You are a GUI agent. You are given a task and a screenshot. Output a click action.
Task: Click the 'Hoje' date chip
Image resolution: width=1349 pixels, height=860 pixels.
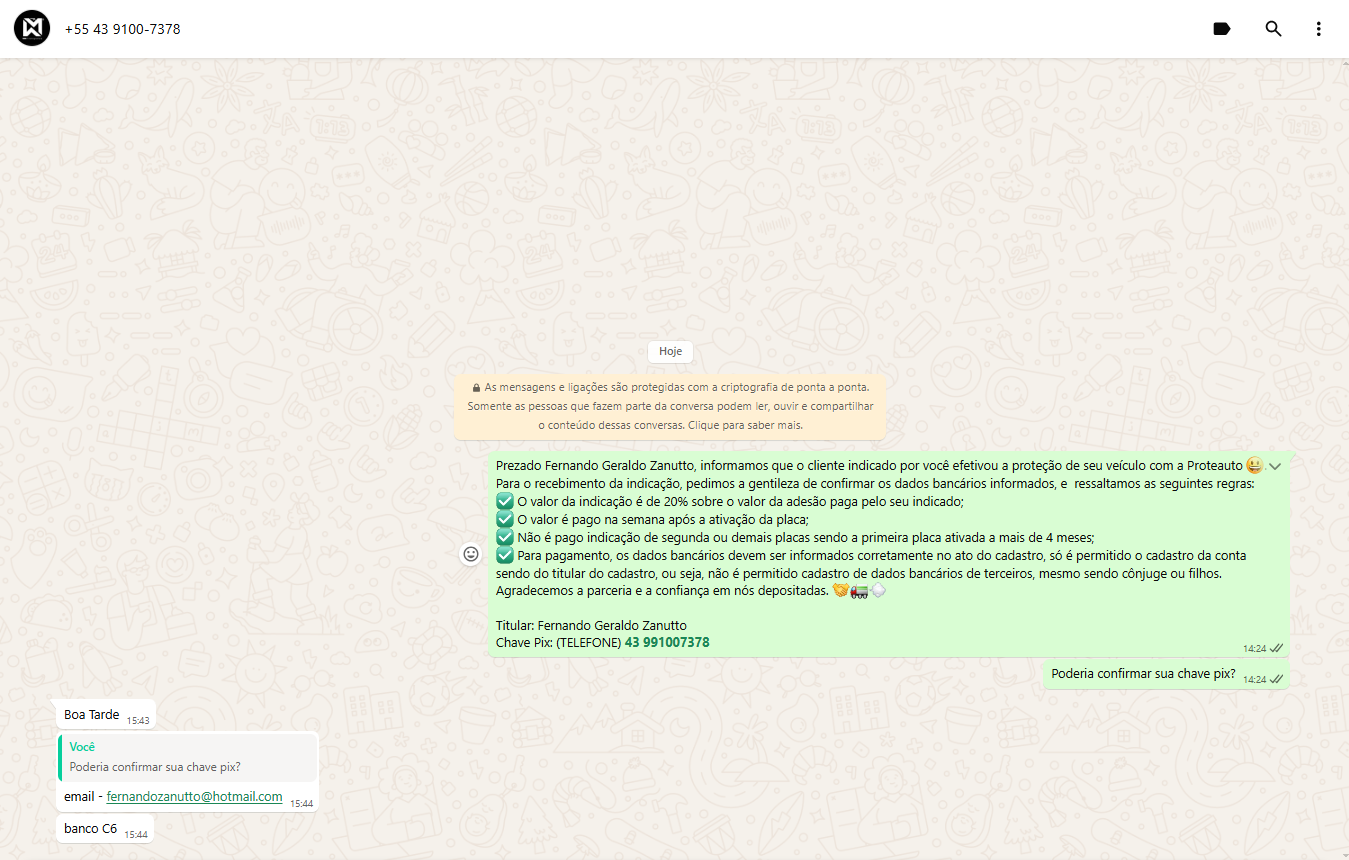point(670,352)
